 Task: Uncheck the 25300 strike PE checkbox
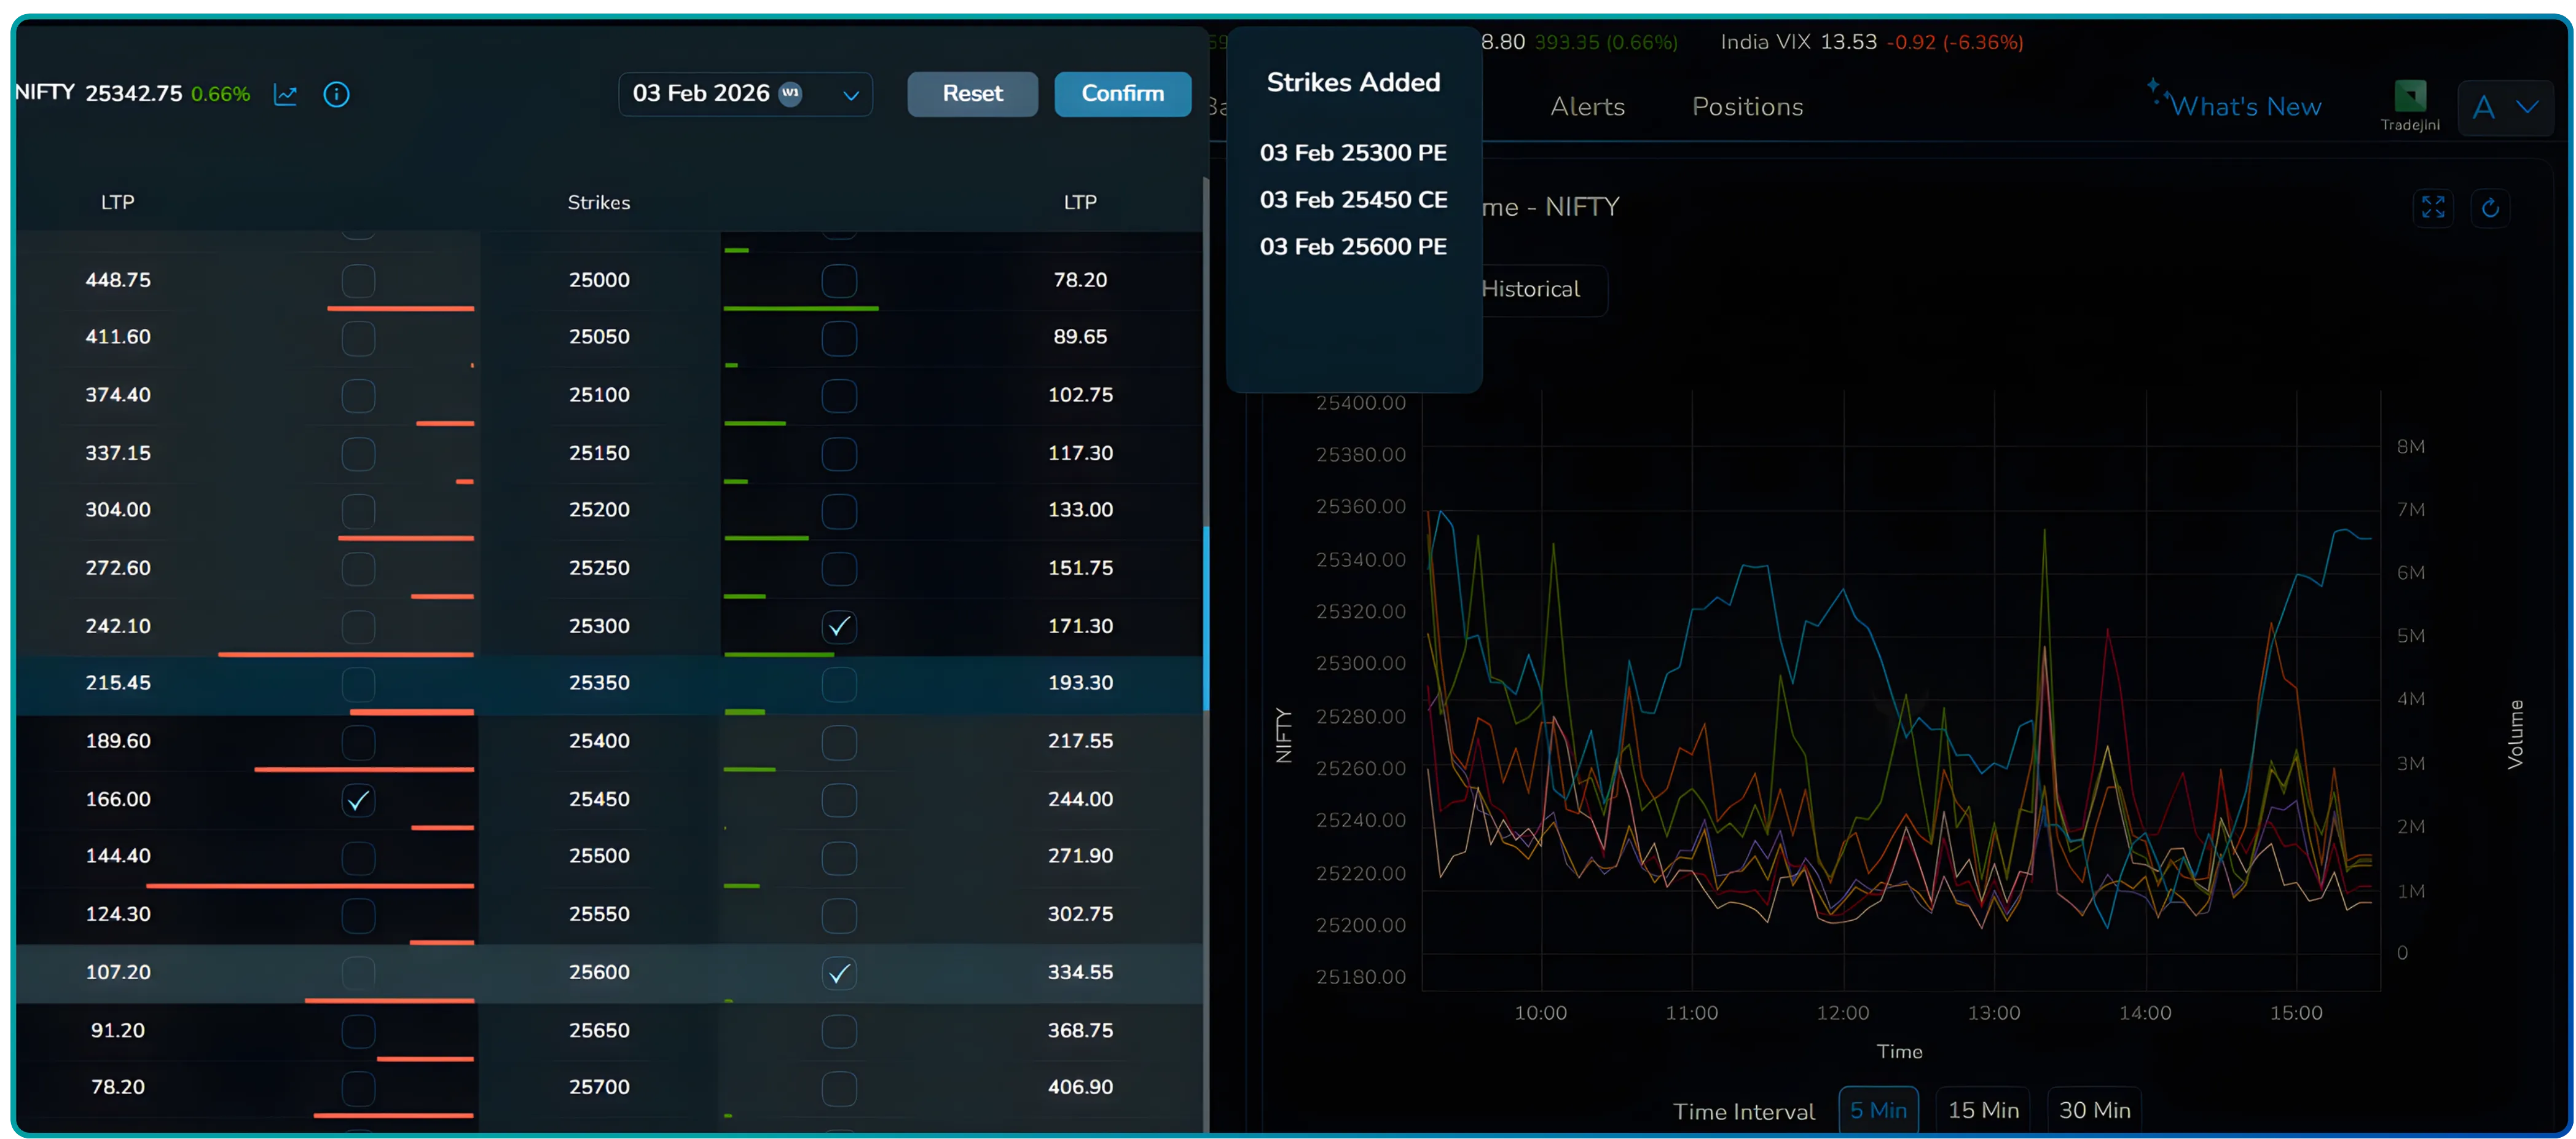pyautogui.click(x=838, y=626)
